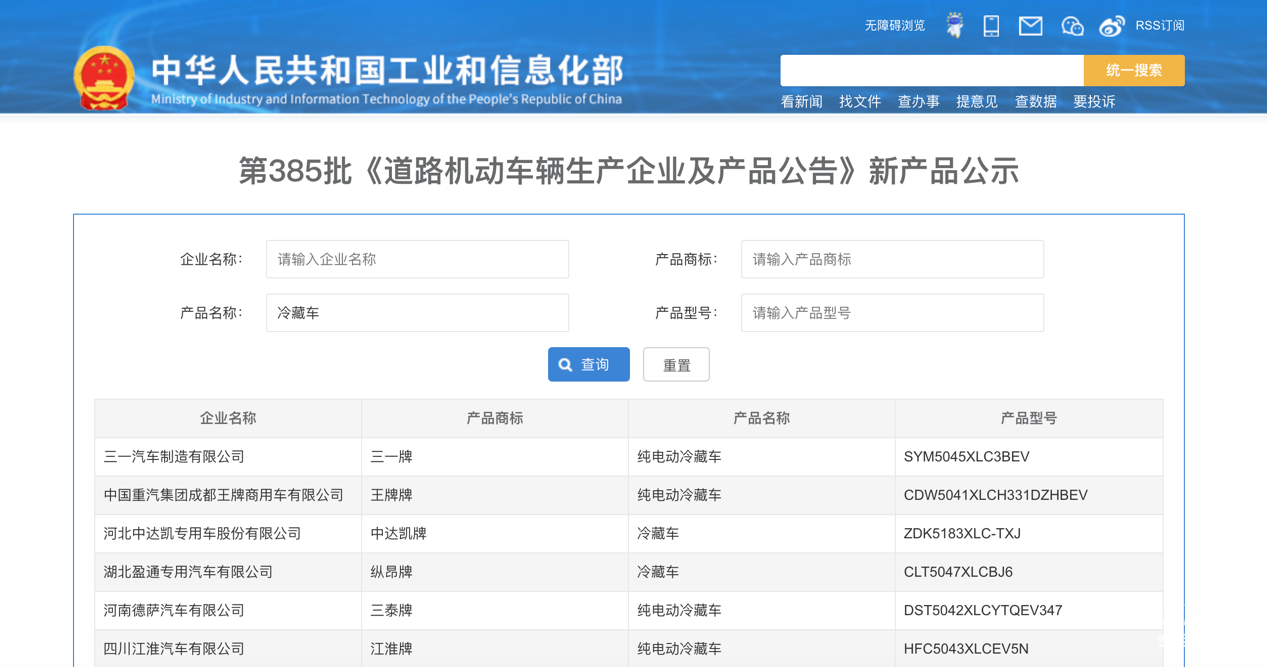Open the robot assistant icon

coord(955,26)
